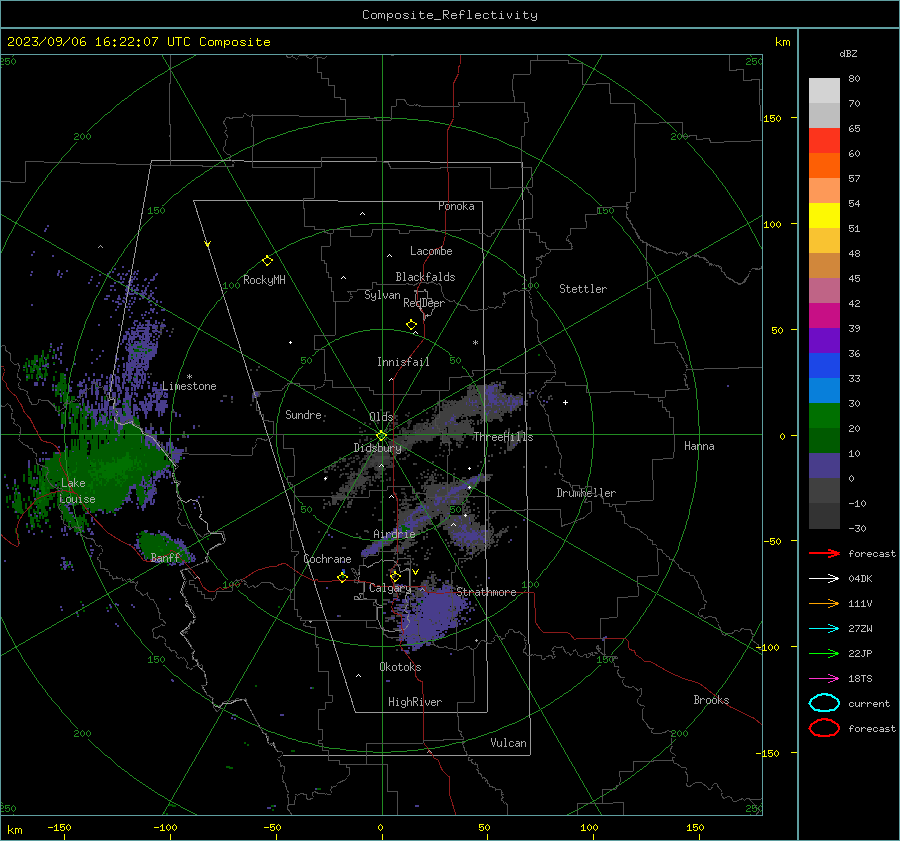
Task: Click the ThreeHills label
Action: (503, 437)
